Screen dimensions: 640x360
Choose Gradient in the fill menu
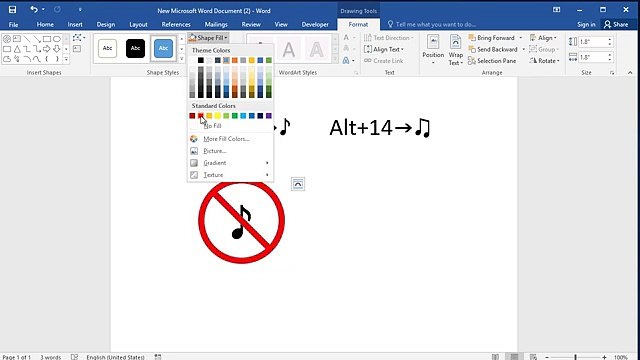(230, 163)
